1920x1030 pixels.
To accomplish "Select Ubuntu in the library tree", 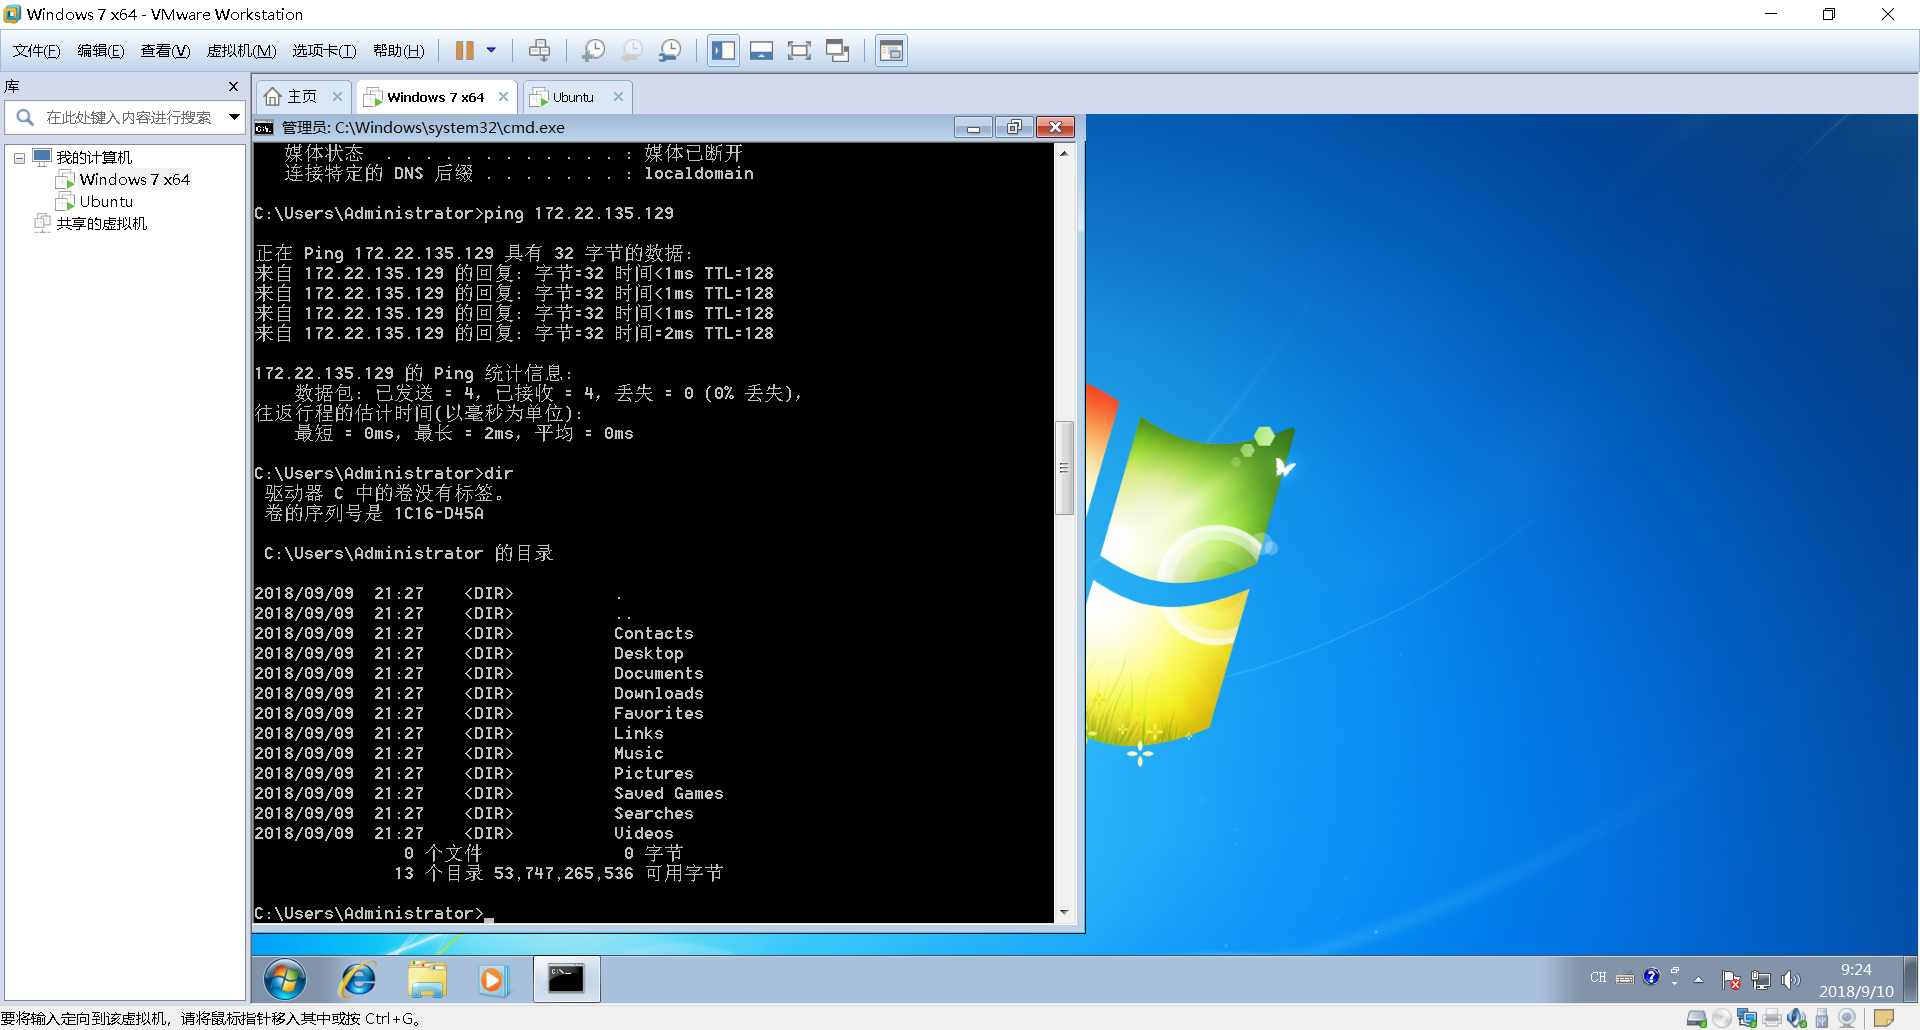I will (106, 202).
